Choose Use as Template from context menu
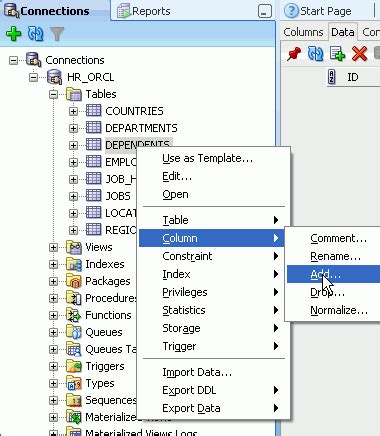This screenshot has width=380, height=436. coord(212,158)
